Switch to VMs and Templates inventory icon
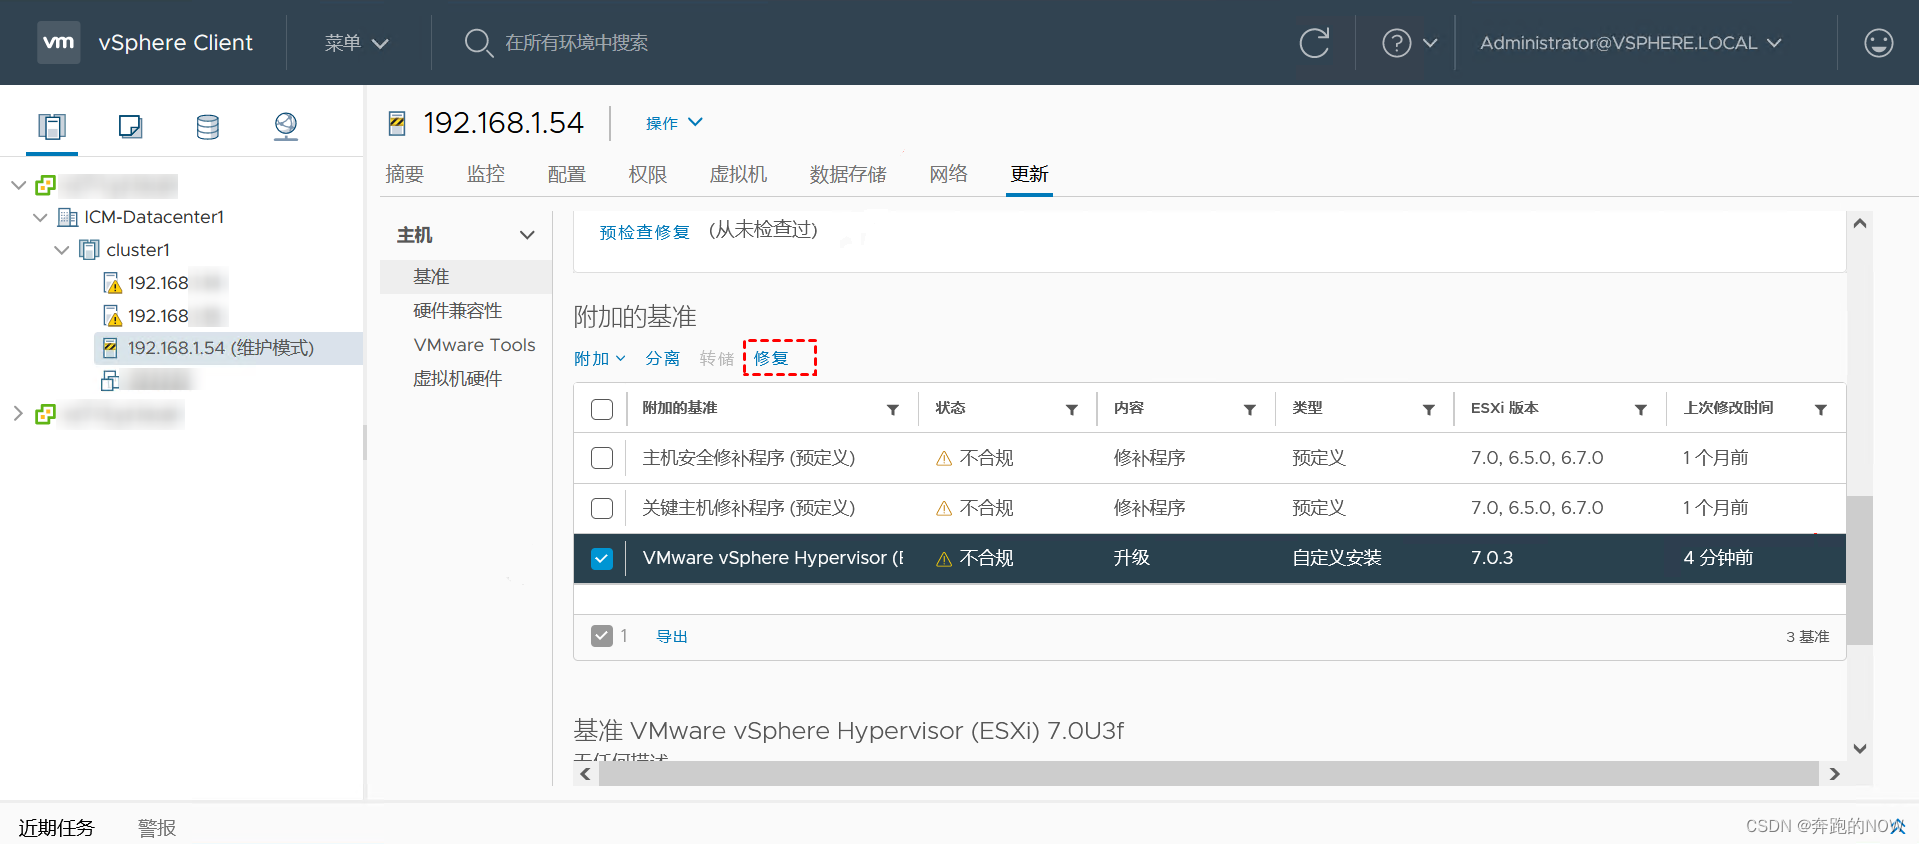The image size is (1919, 844). click(130, 126)
